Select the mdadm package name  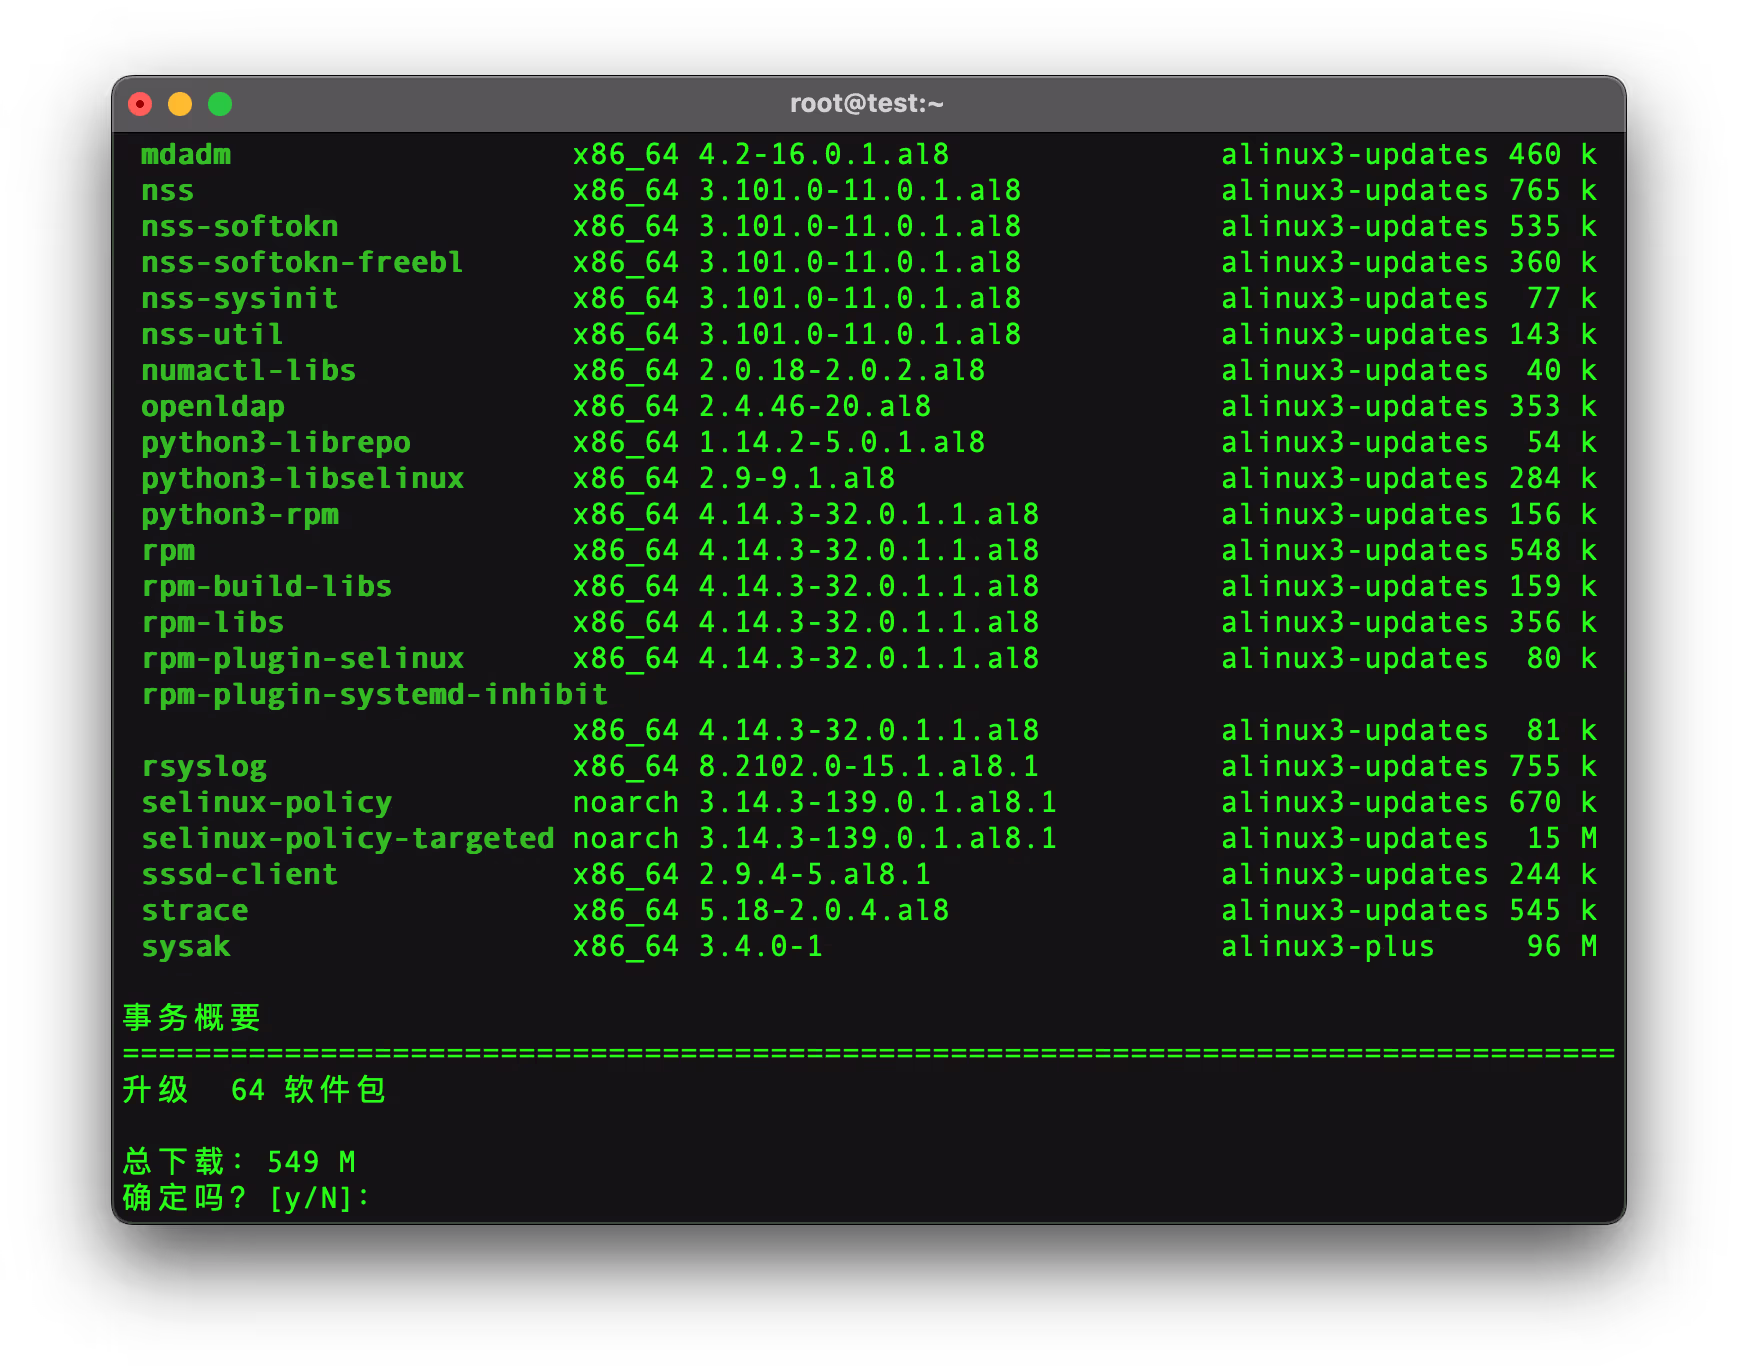[186, 155]
